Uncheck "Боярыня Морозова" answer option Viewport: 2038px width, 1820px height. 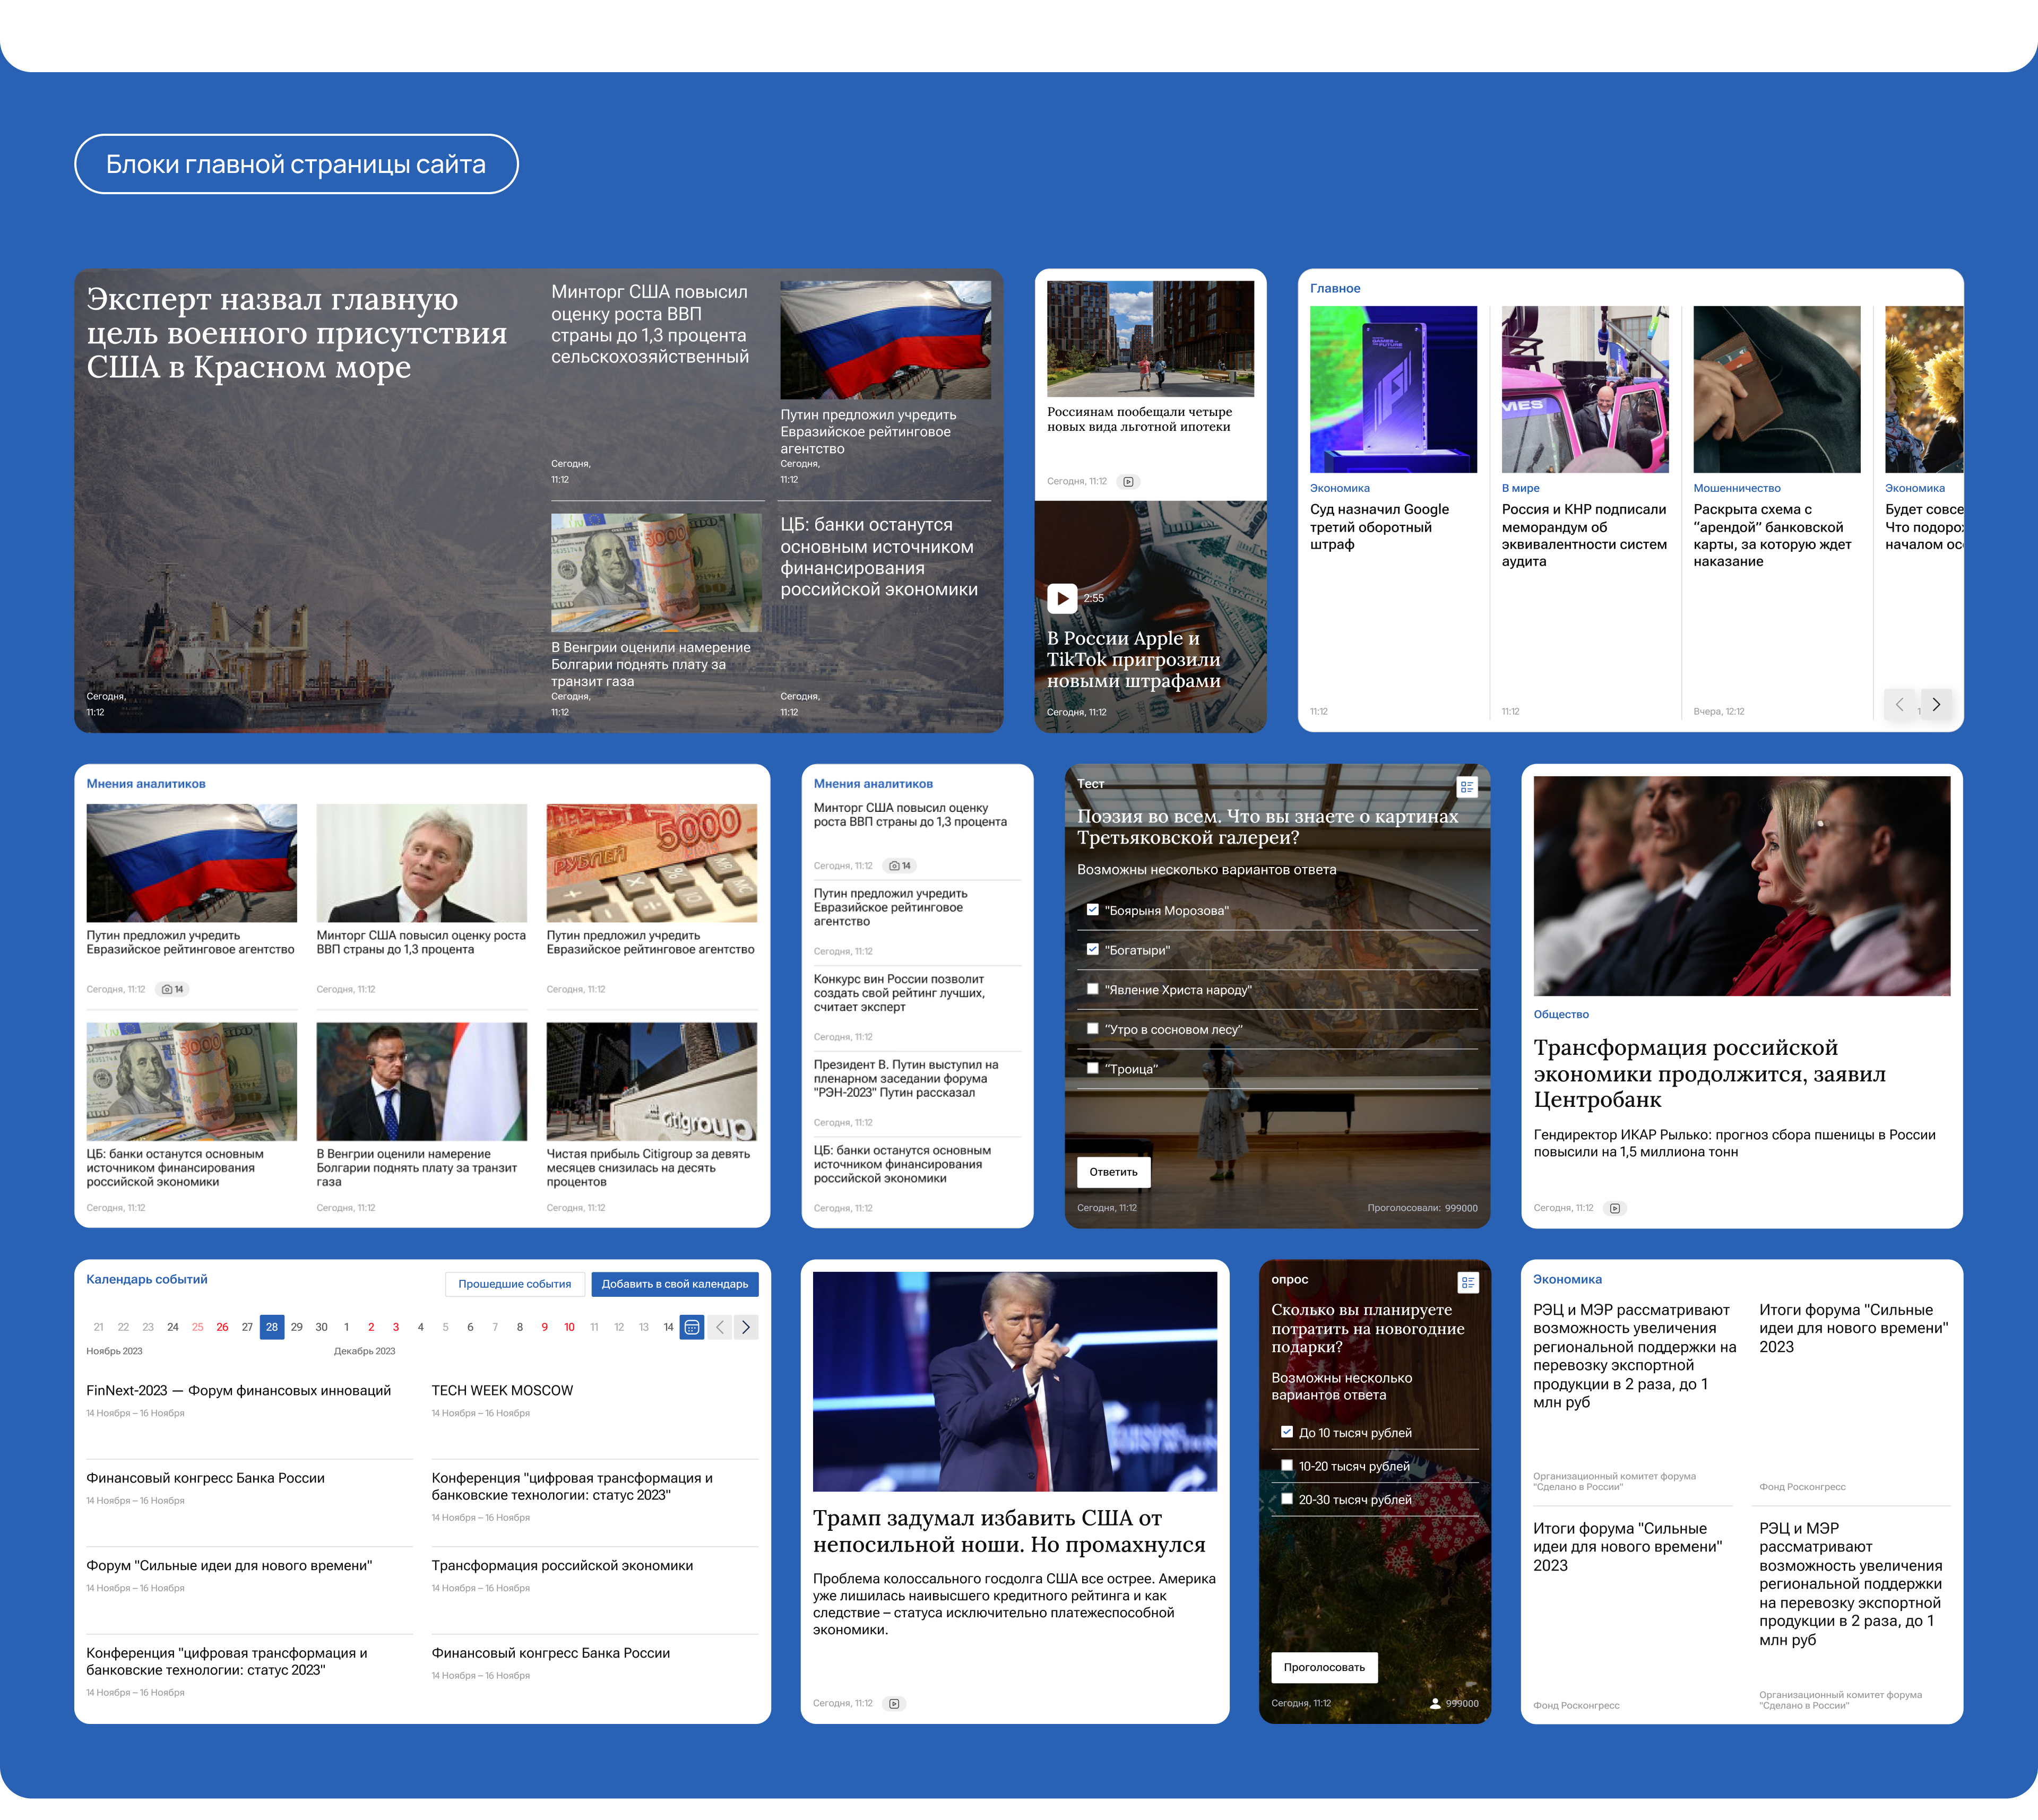(1093, 910)
